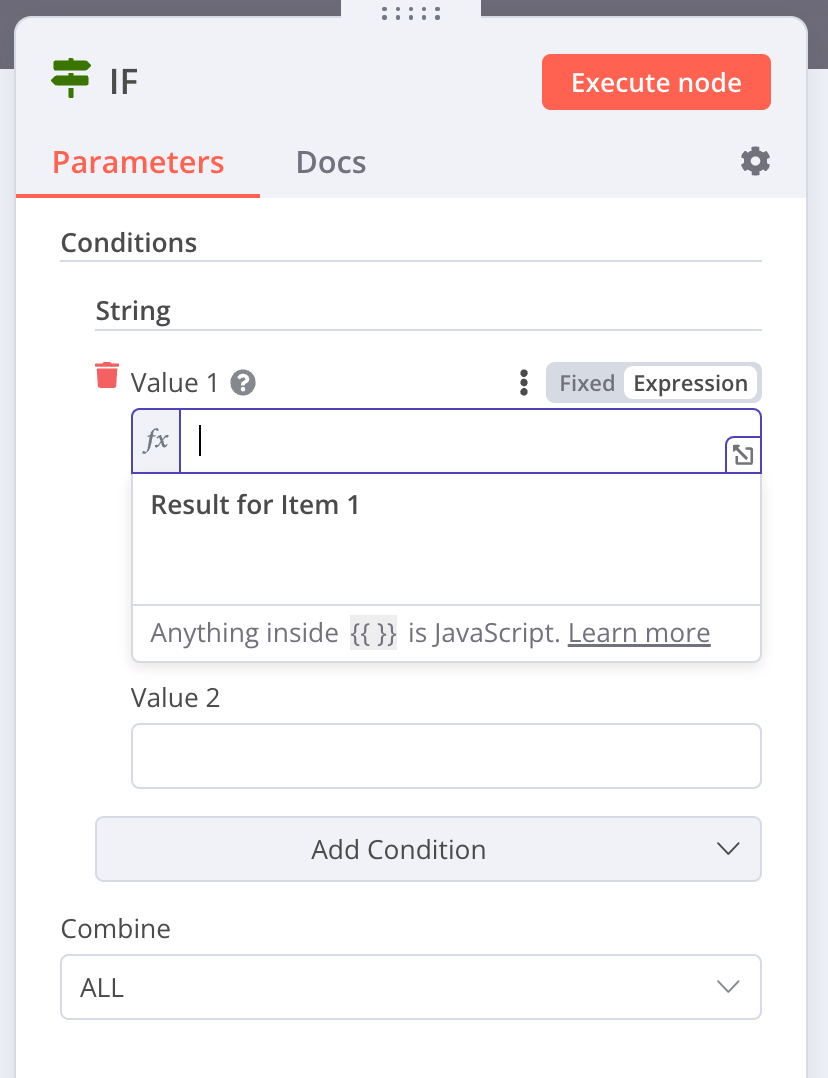Focus the Value 1 expression input
Screen dimensions: 828x1078
click(450, 441)
